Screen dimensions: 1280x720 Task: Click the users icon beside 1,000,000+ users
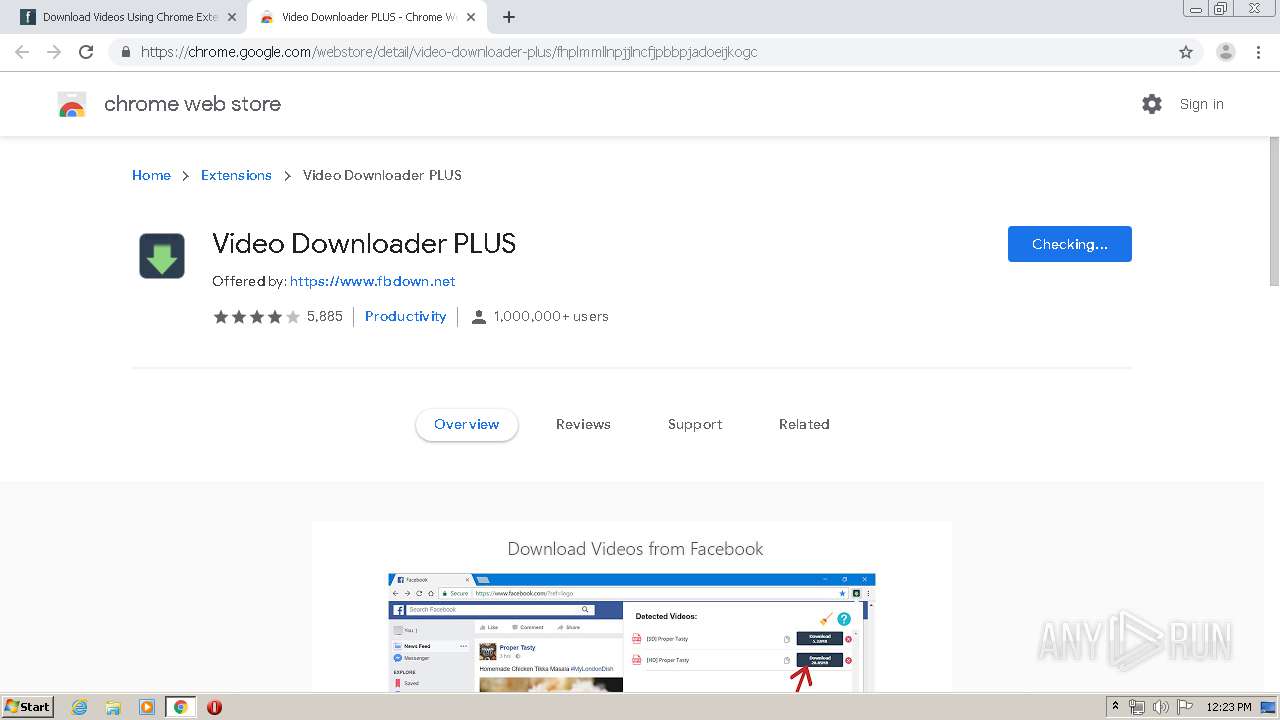click(x=479, y=317)
